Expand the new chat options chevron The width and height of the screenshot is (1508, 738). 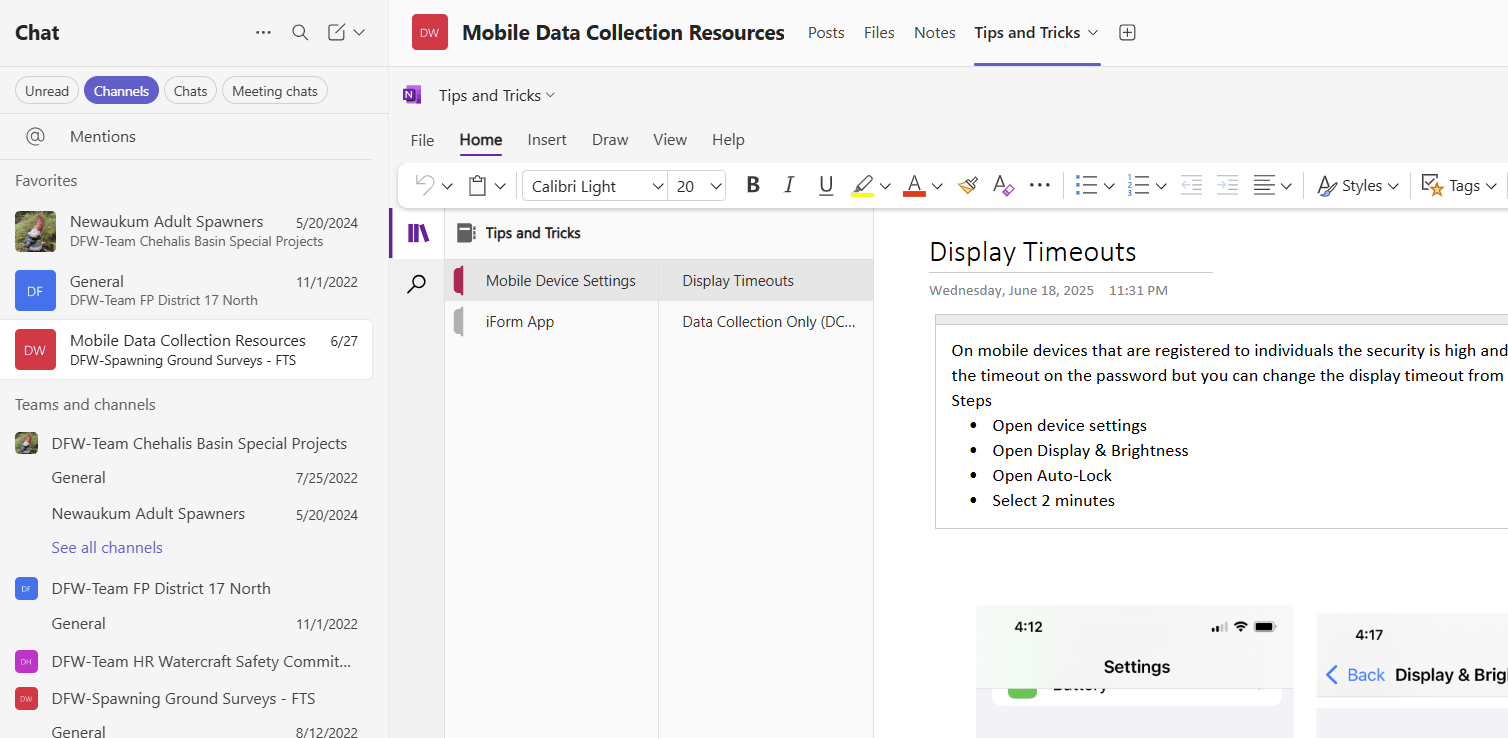click(x=359, y=33)
